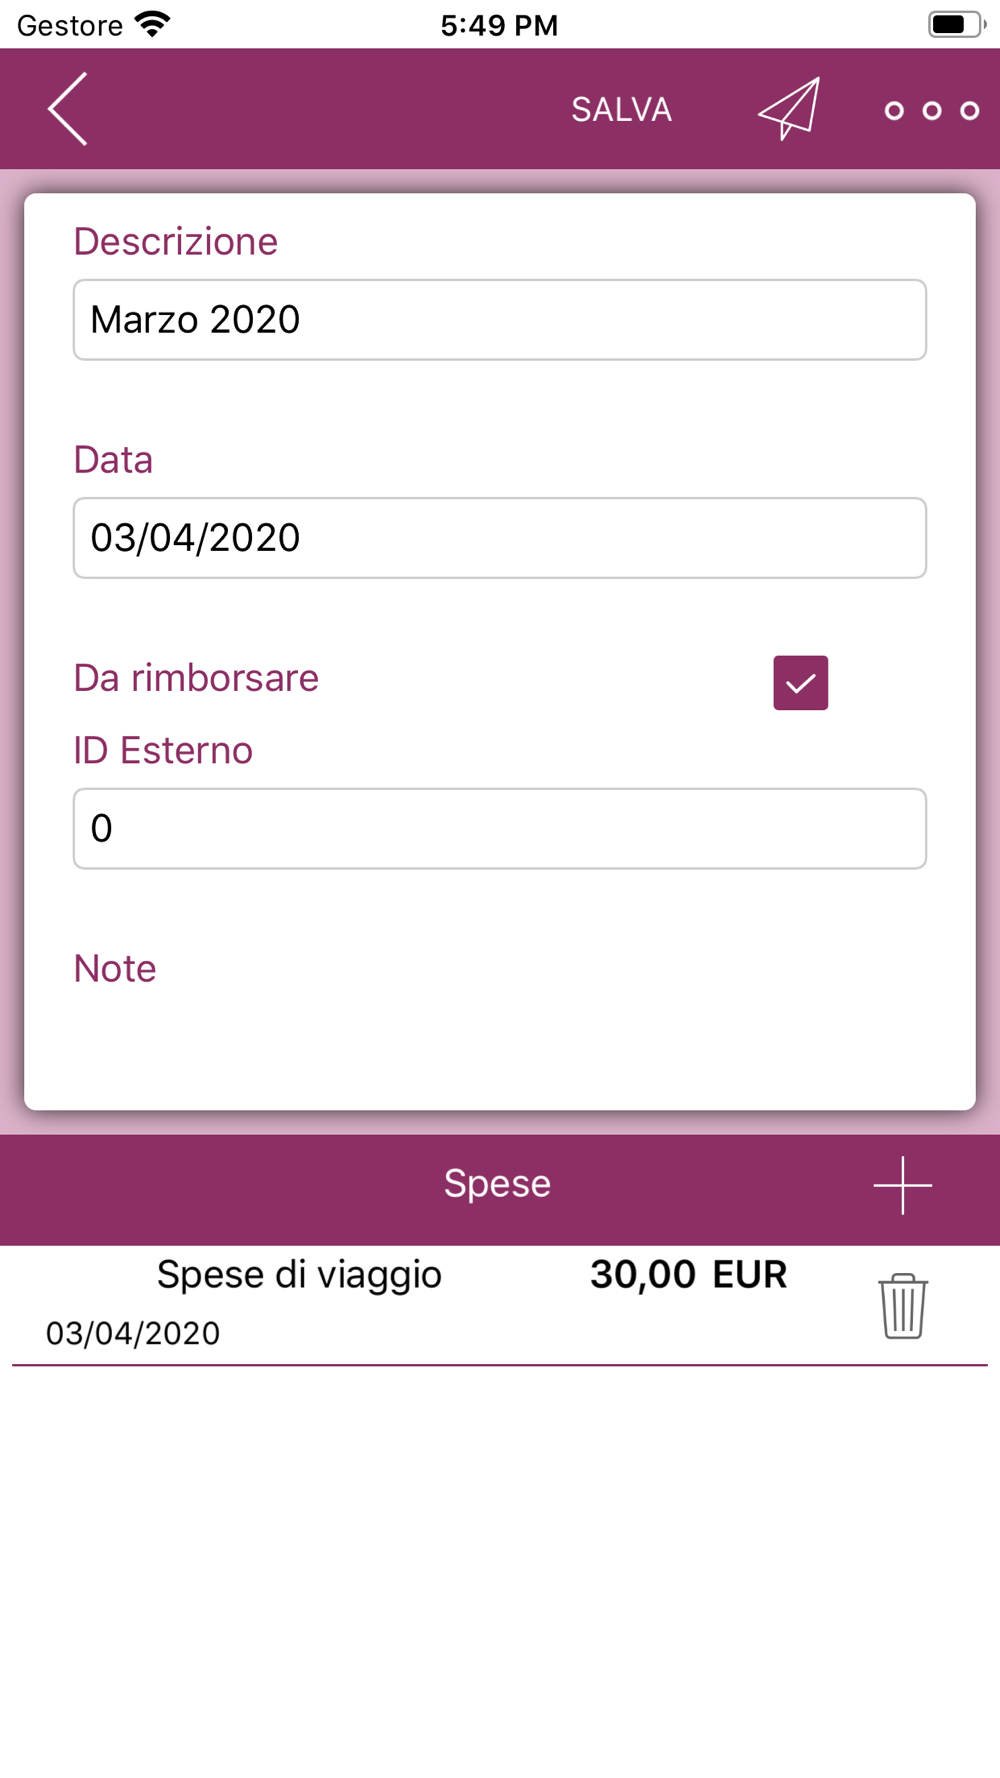This screenshot has height=1778, width=1000.
Task: Open the three-dots more options menu
Action: click(931, 110)
